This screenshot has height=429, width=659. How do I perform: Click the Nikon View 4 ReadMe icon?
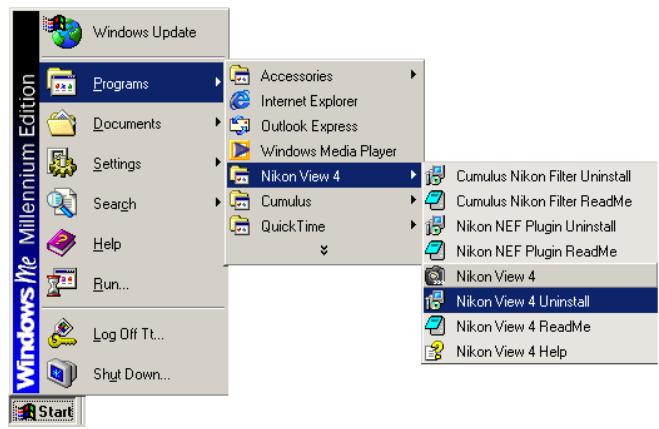[x=435, y=326]
